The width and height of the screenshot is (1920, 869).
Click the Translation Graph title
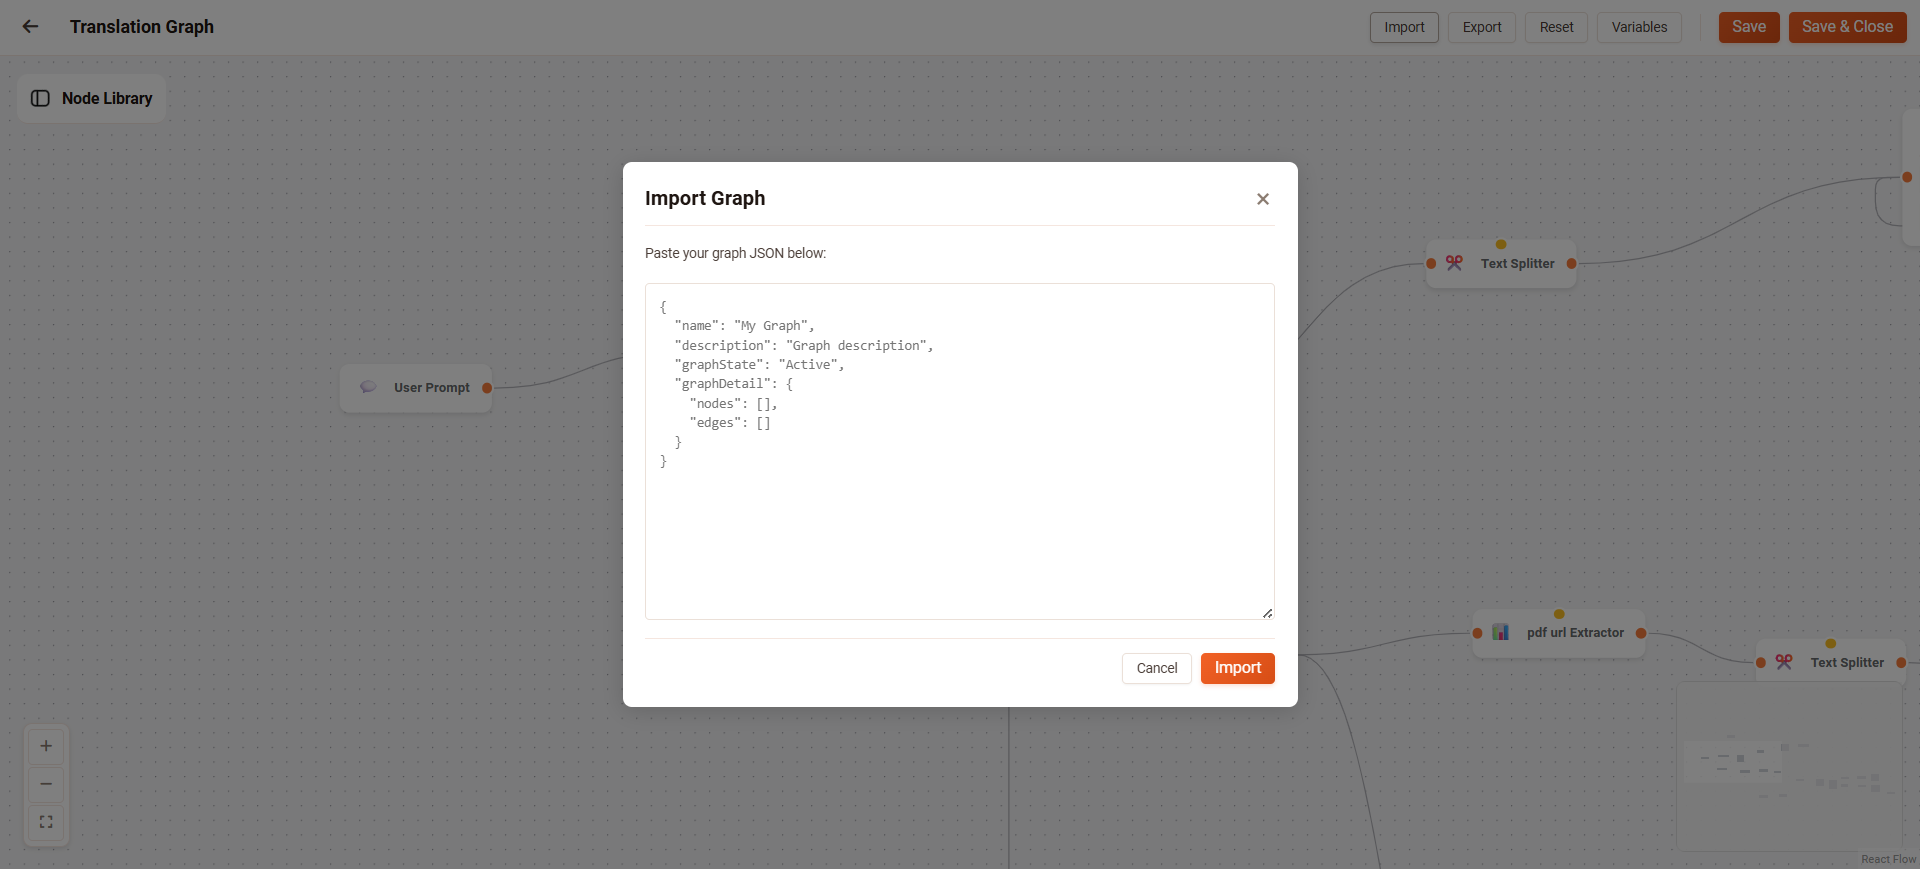(142, 27)
